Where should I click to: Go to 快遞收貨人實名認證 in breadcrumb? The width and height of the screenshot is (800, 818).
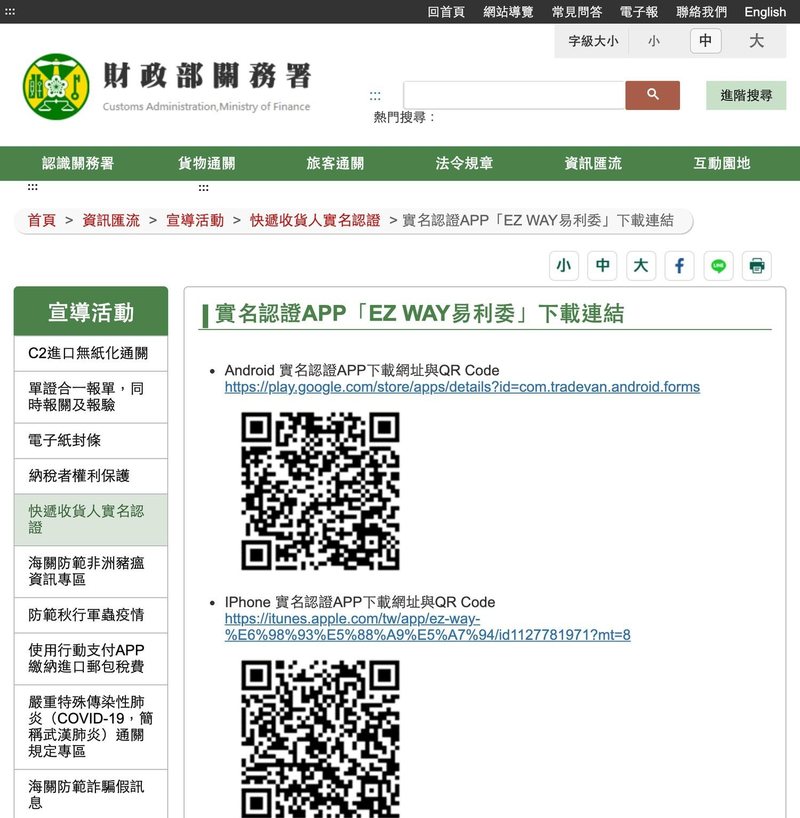315,220
